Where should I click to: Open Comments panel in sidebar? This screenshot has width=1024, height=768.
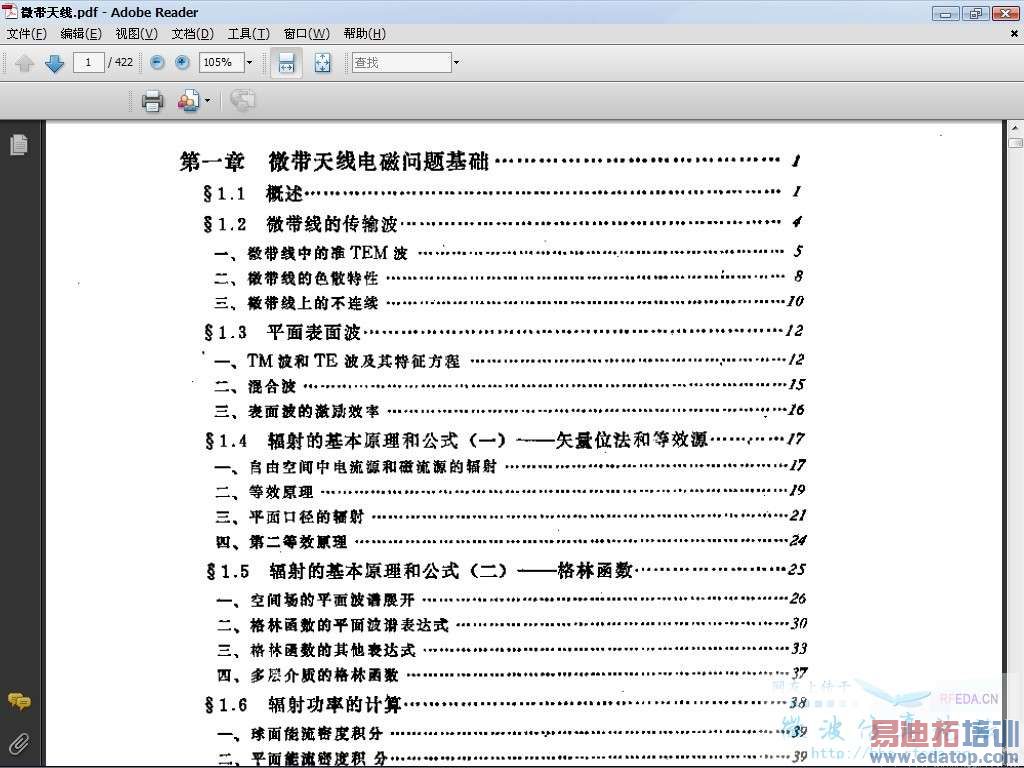click(x=19, y=702)
